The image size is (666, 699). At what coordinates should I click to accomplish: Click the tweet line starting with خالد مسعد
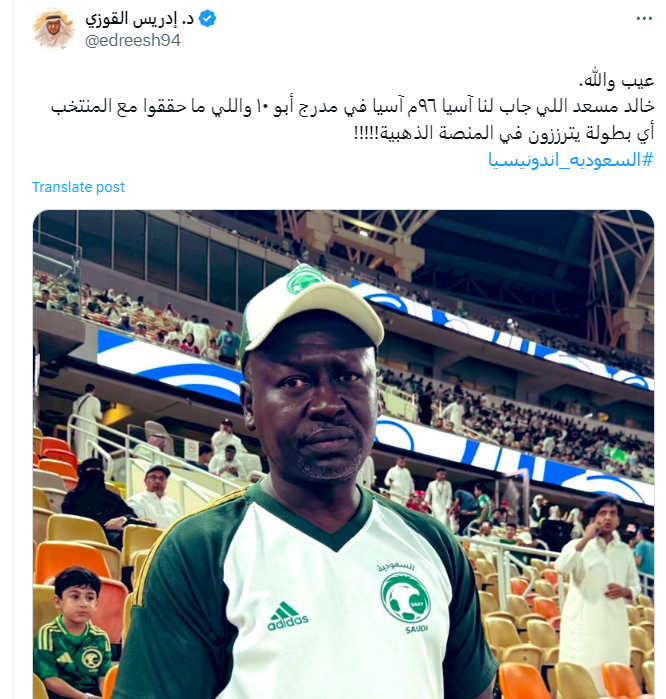click(x=352, y=107)
